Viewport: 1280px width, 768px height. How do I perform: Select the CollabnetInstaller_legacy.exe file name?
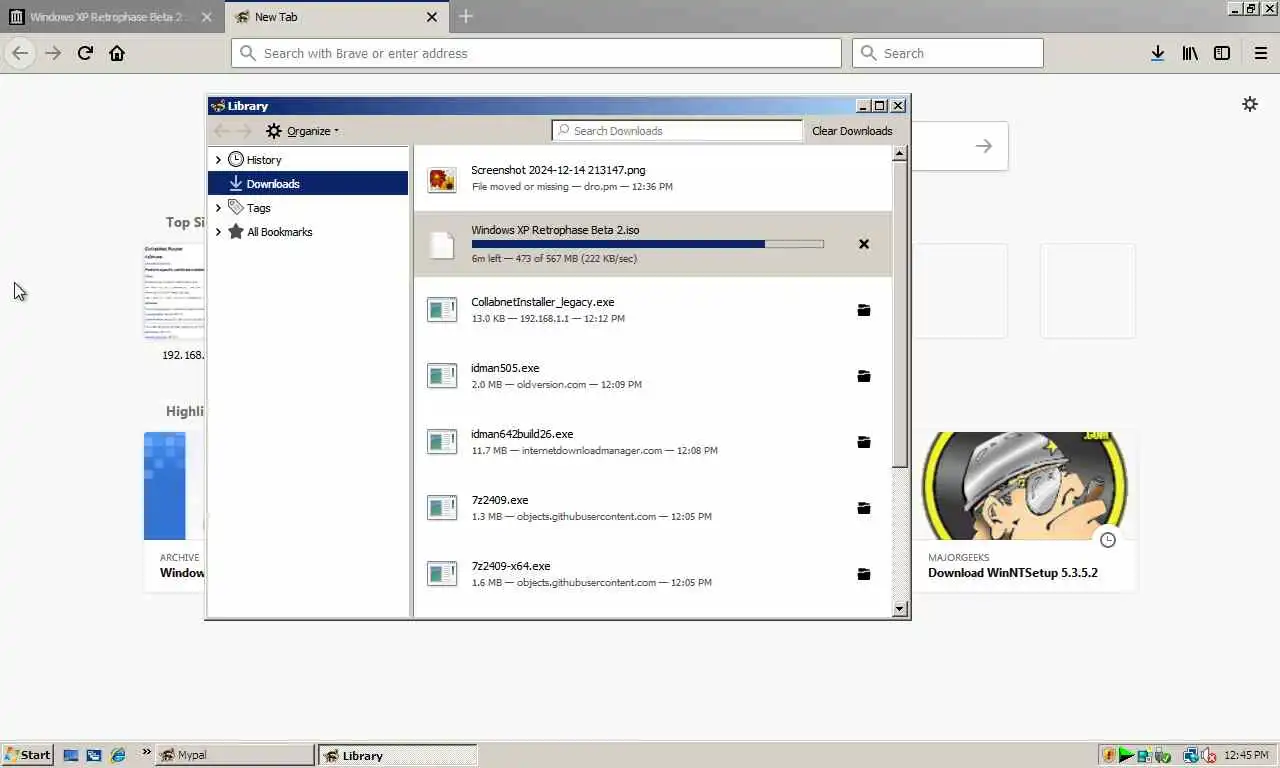coord(542,302)
